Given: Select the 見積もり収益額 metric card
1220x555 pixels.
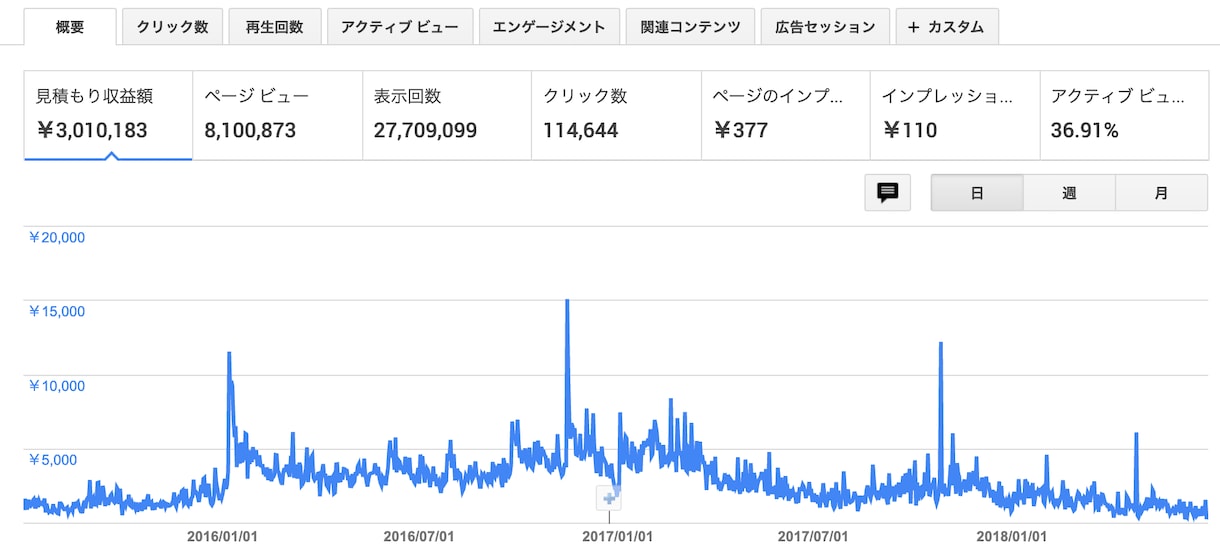Looking at the screenshot, I should point(108,115).
